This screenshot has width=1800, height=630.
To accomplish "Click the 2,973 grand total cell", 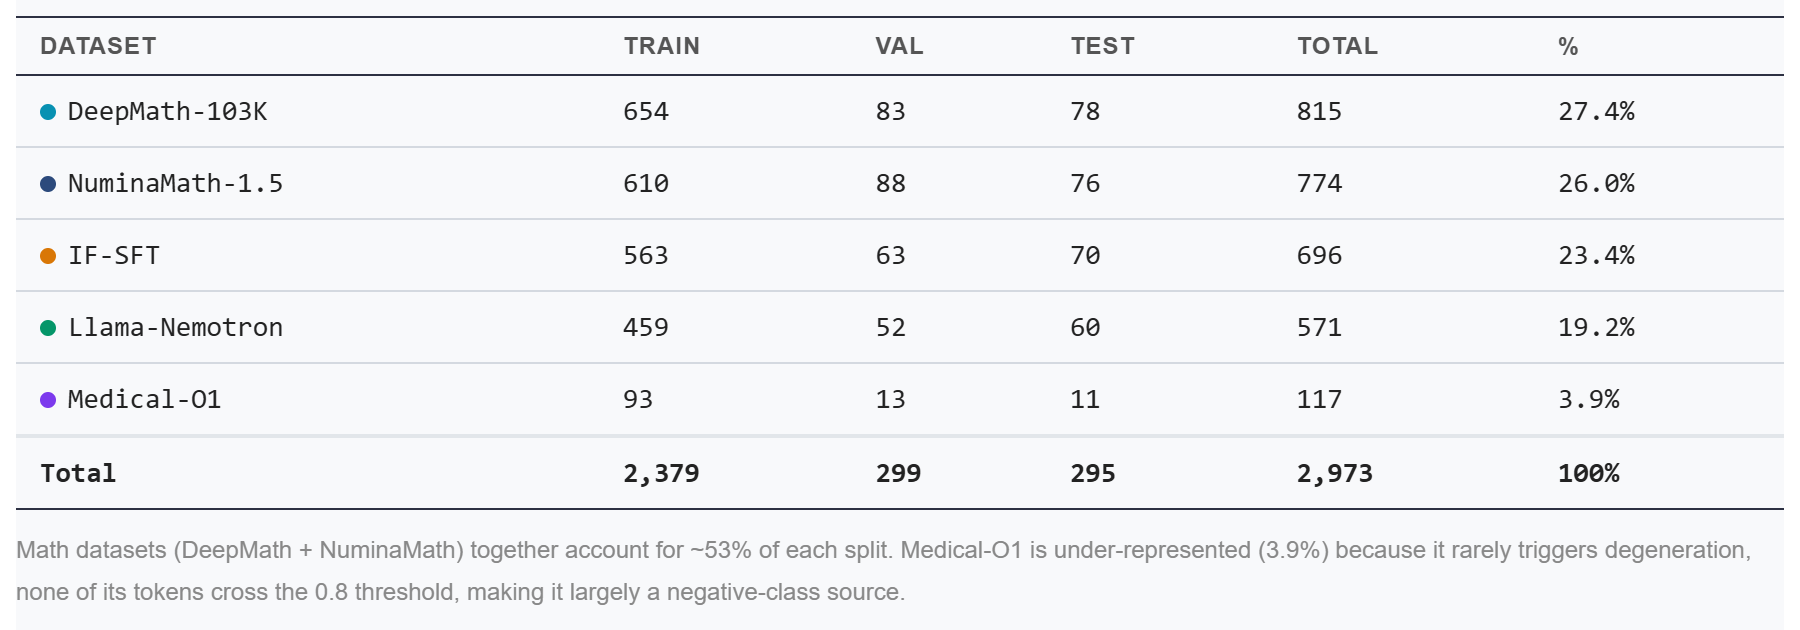I will [x=1335, y=473].
